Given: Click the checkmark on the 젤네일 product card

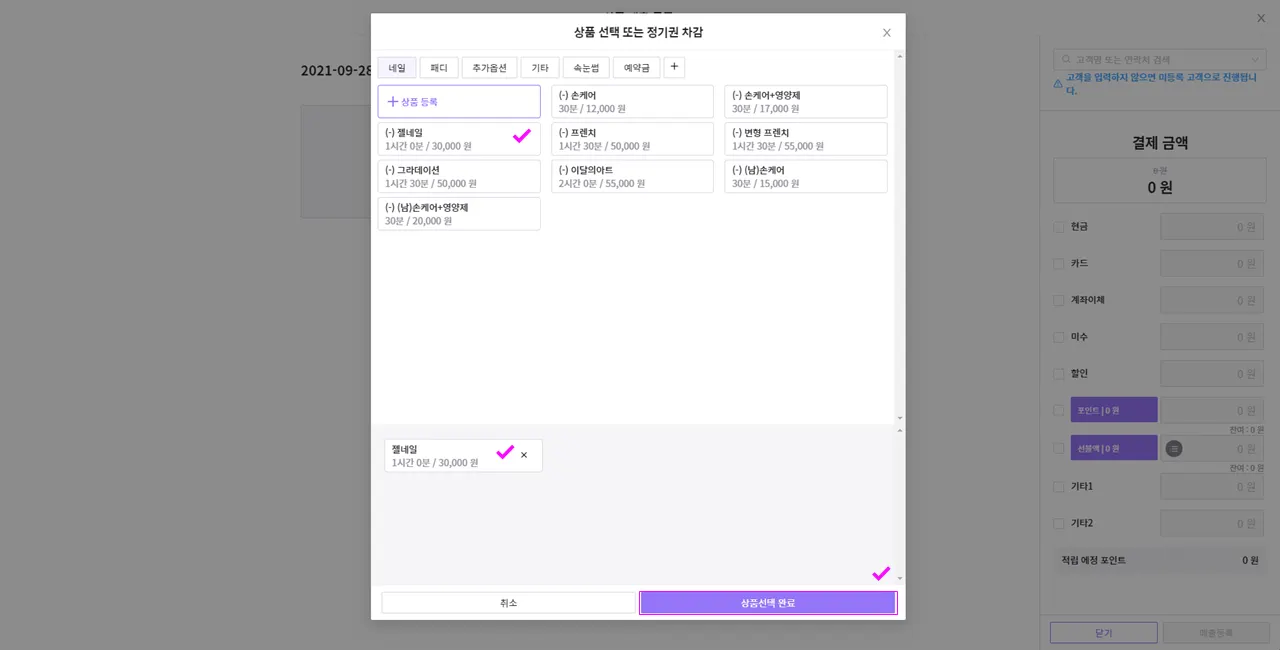Looking at the screenshot, I should pos(521,137).
